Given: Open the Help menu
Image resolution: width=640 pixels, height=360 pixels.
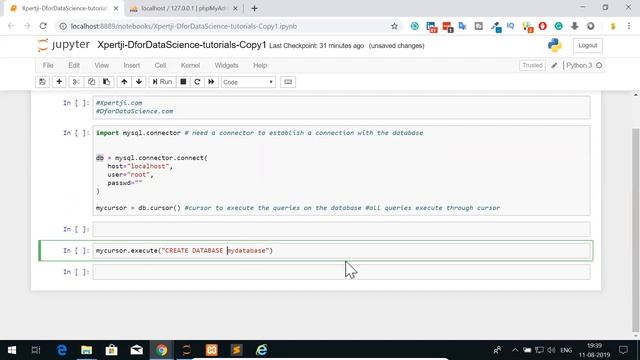Looking at the screenshot, I should tap(260, 65).
